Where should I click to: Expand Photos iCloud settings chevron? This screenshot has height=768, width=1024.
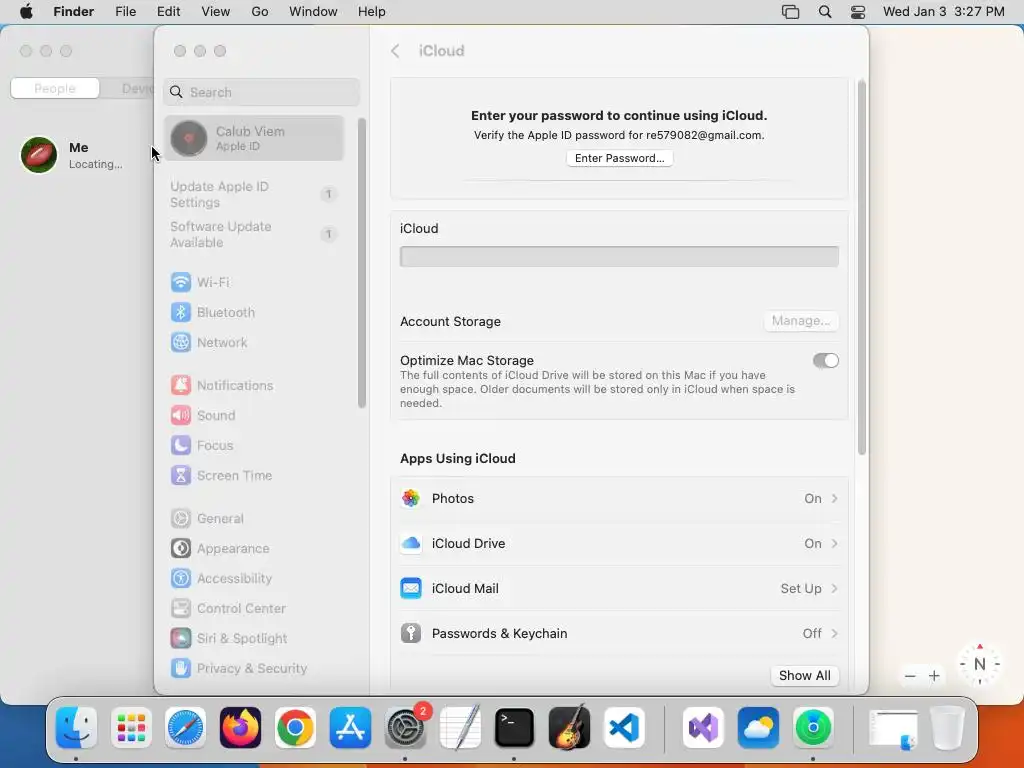pyautogui.click(x=835, y=498)
